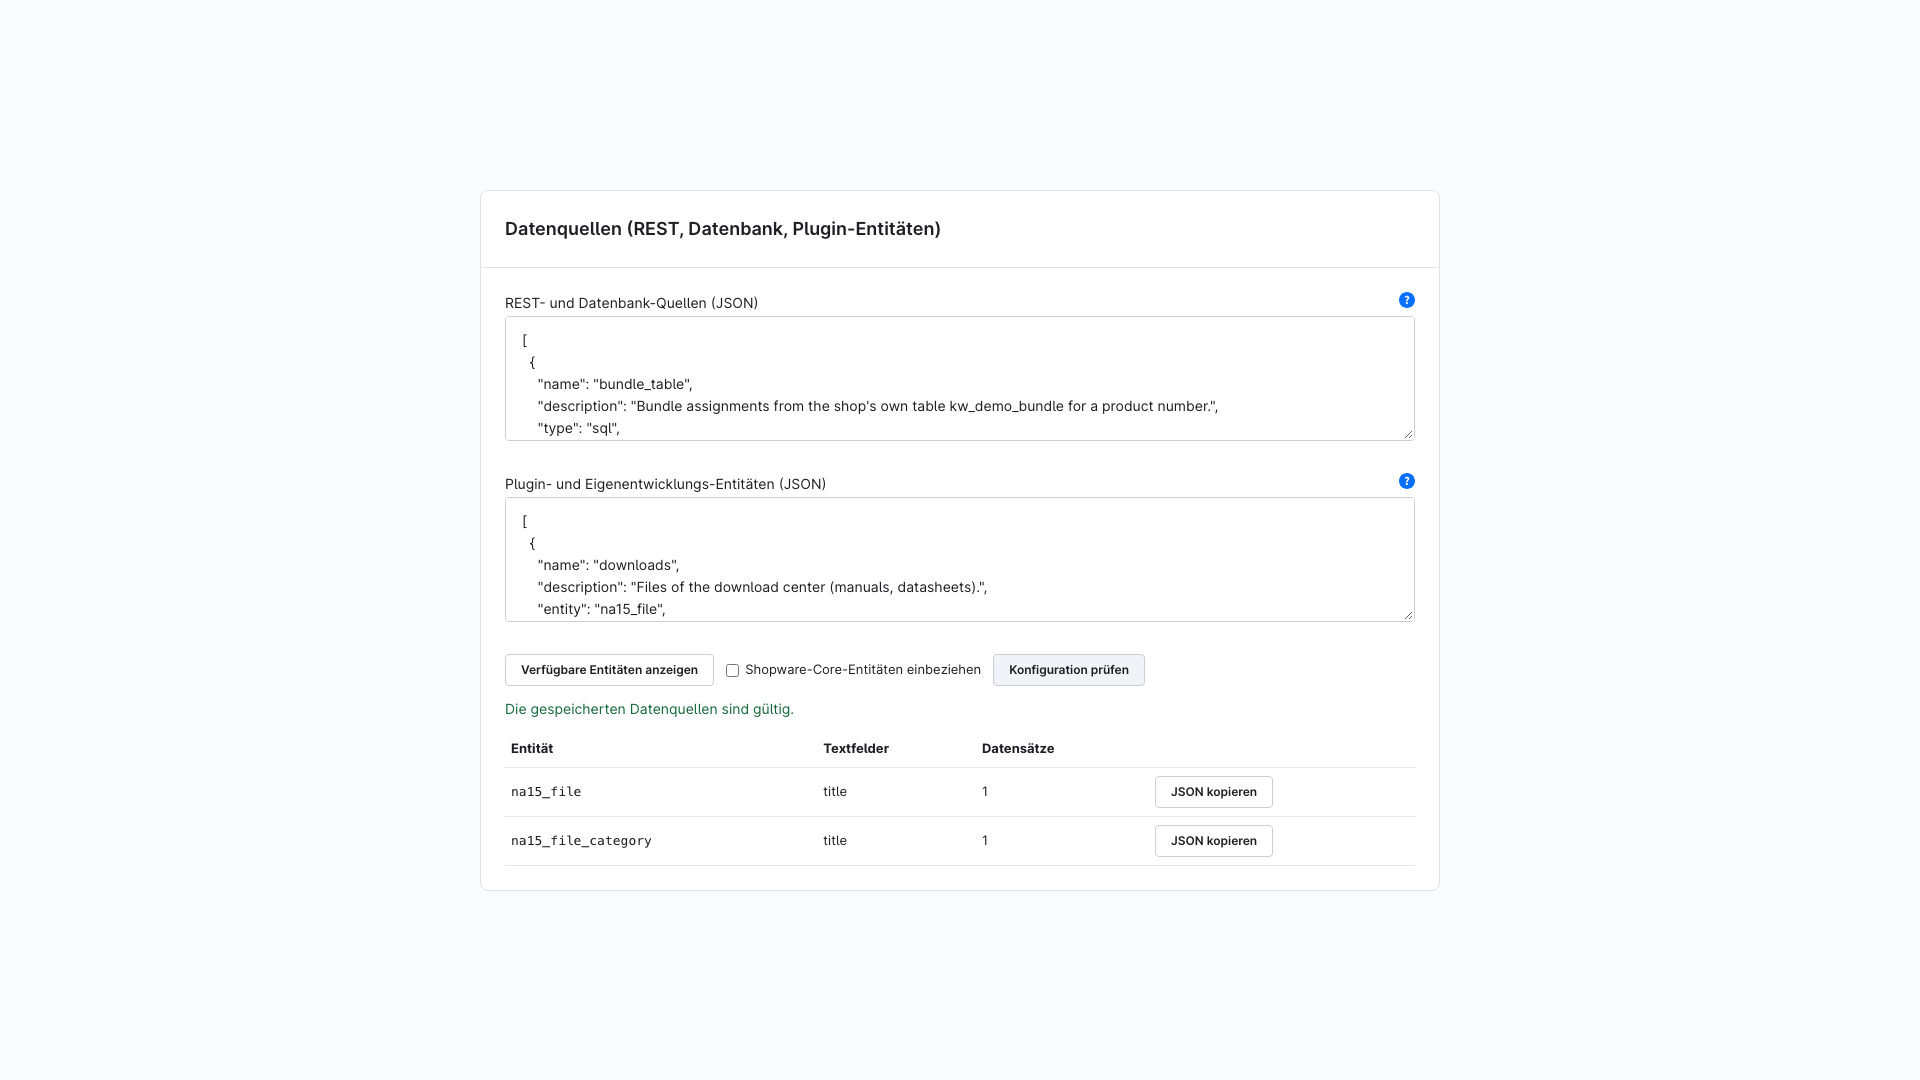1920x1080 pixels.
Task: Click label 'Plugin- und Eigenentwicklungs-Entitäten (JSON)'
Action: (x=665, y=484)
